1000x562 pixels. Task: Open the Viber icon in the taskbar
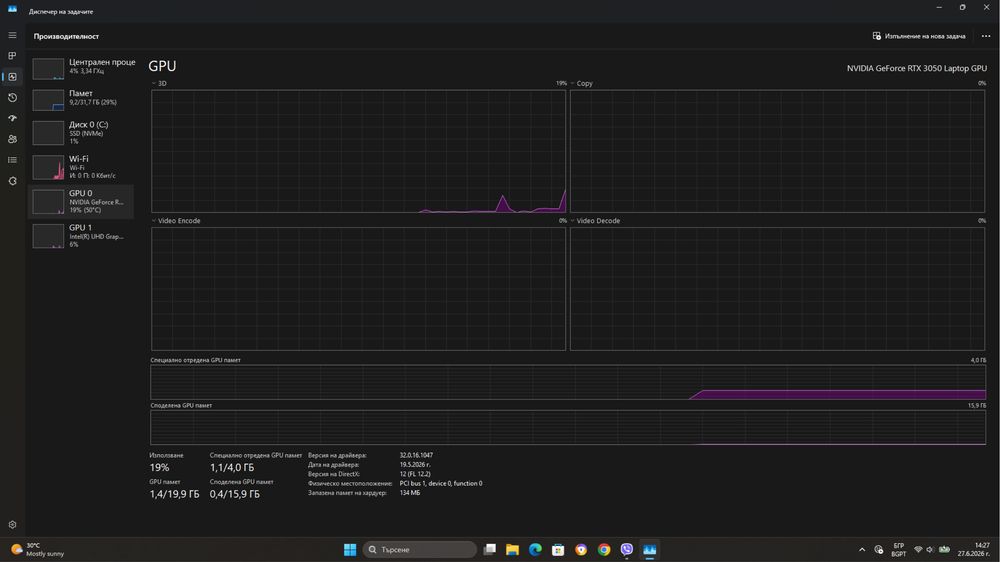(627, 549)
